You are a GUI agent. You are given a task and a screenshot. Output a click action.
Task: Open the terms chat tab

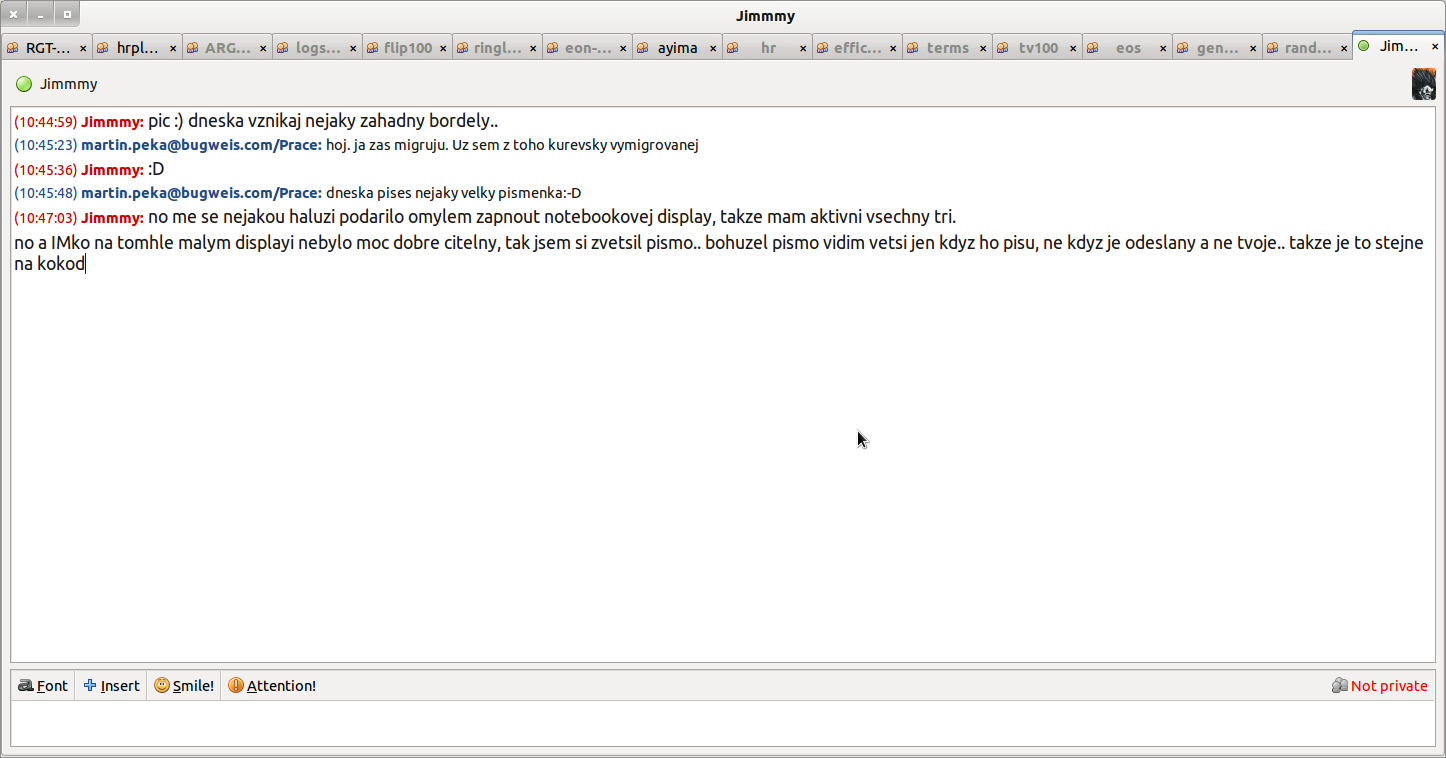point(947,48)
